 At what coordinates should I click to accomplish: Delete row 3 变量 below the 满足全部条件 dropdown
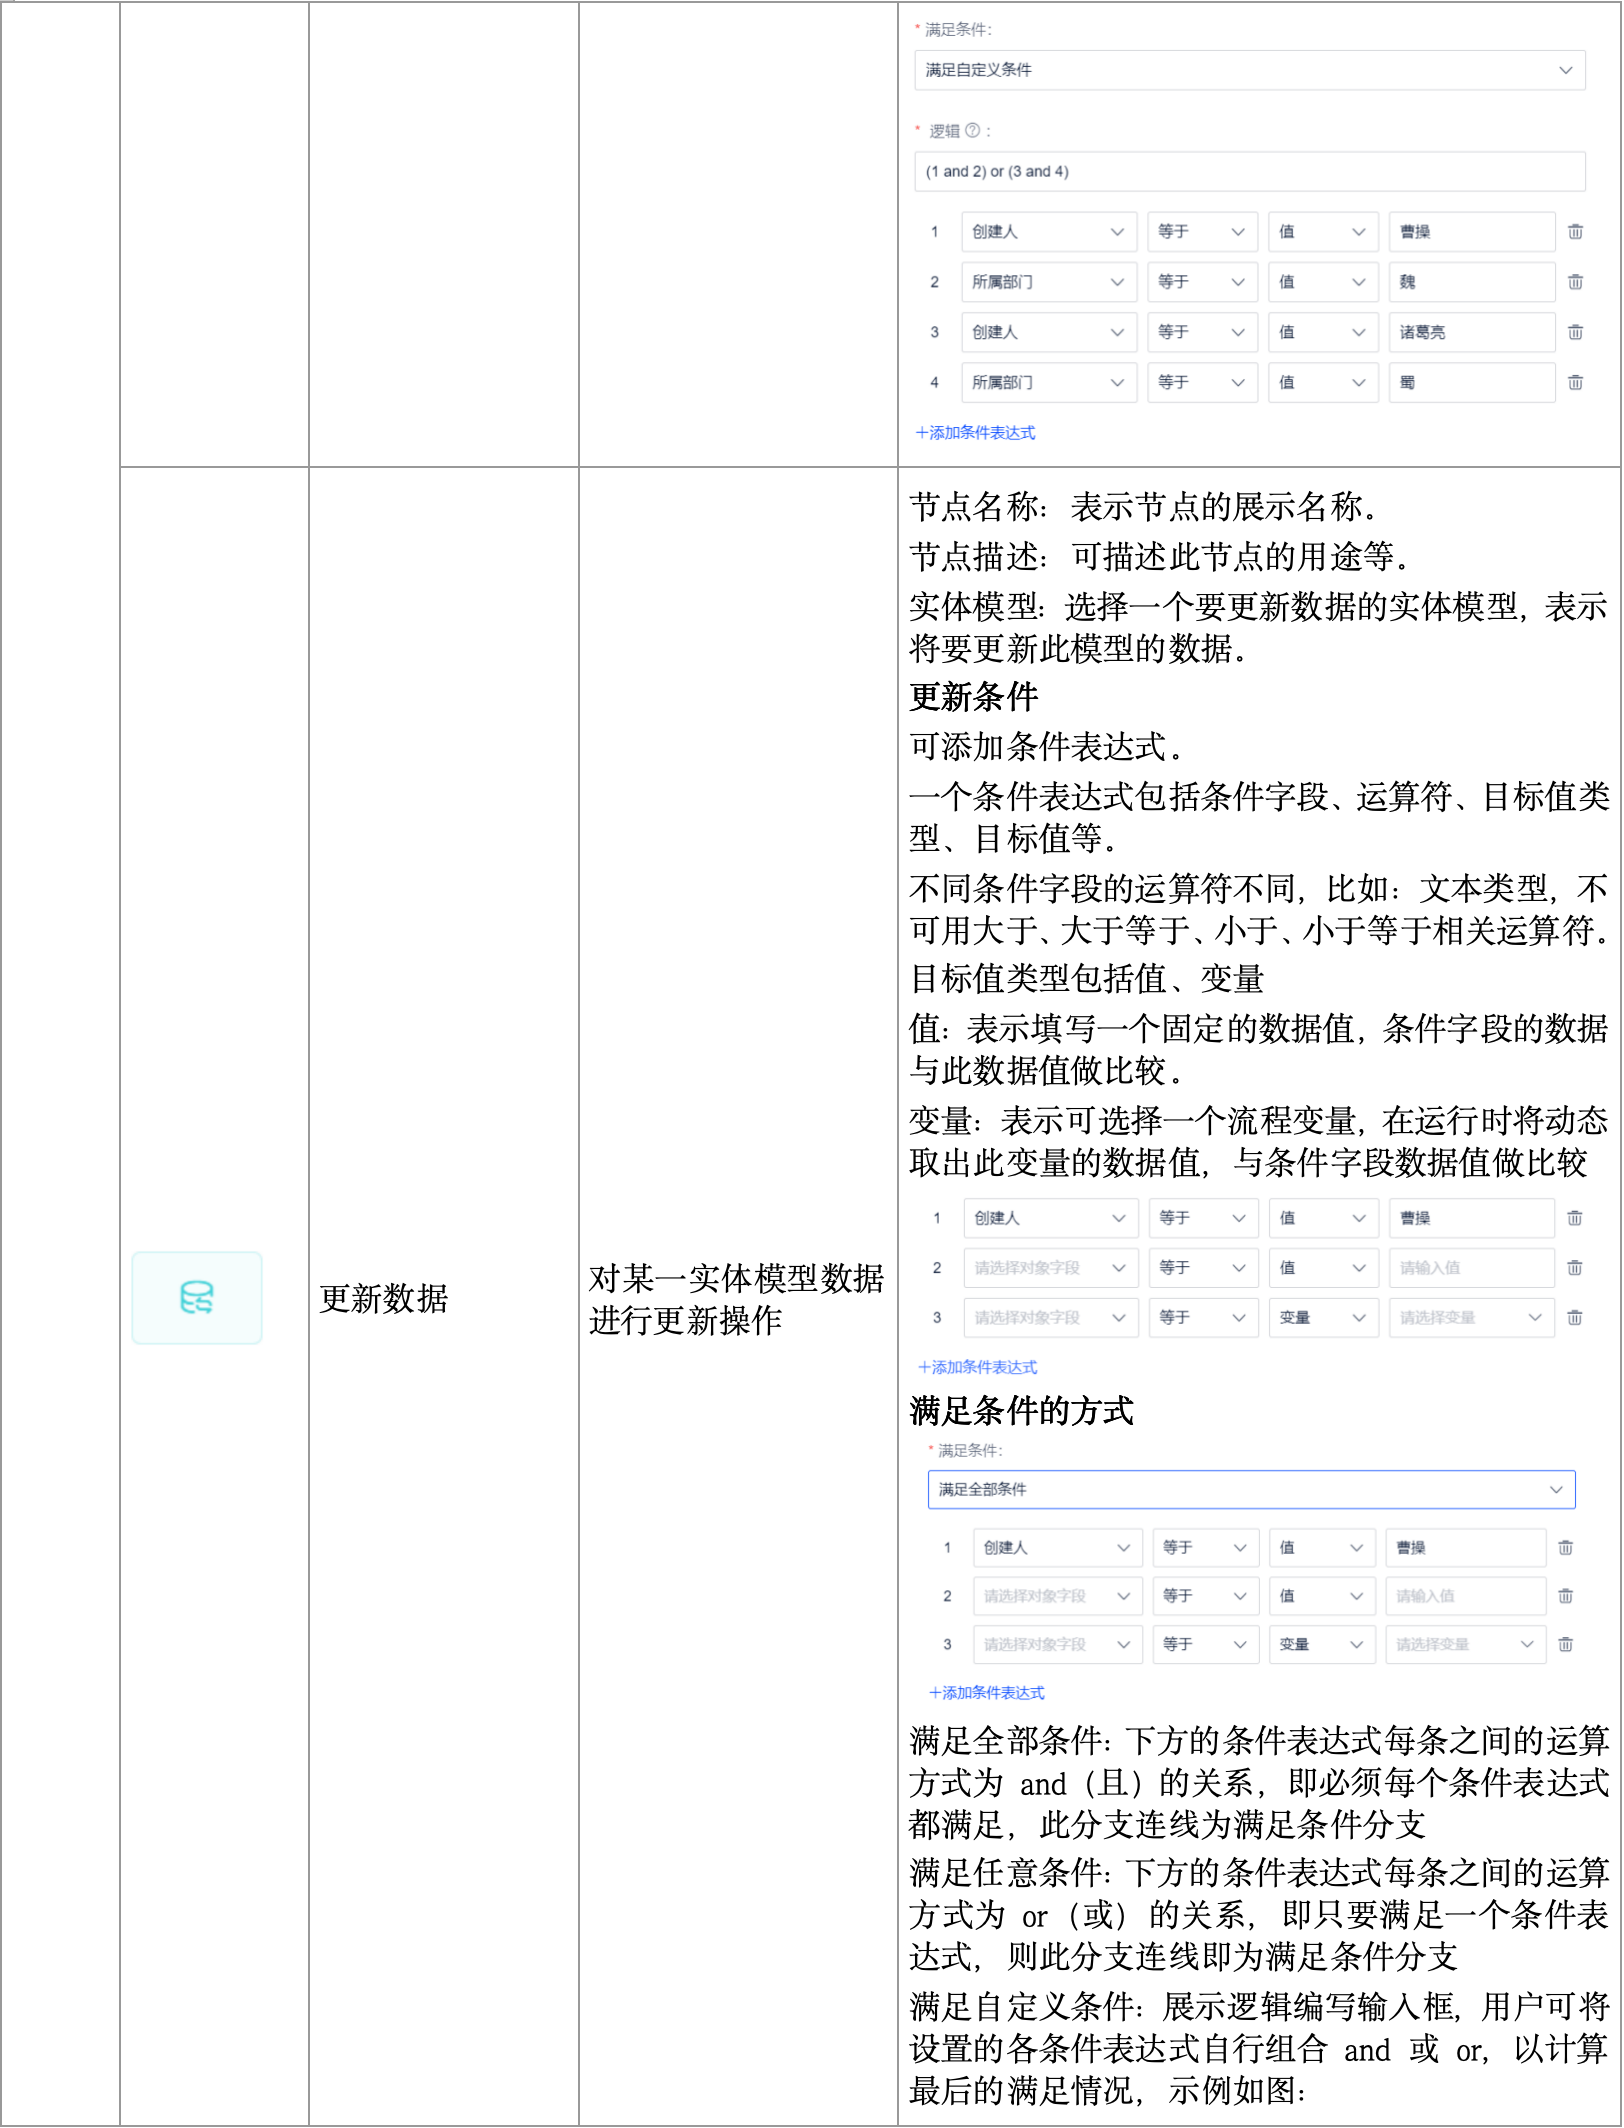[x=1565, y=1644]
